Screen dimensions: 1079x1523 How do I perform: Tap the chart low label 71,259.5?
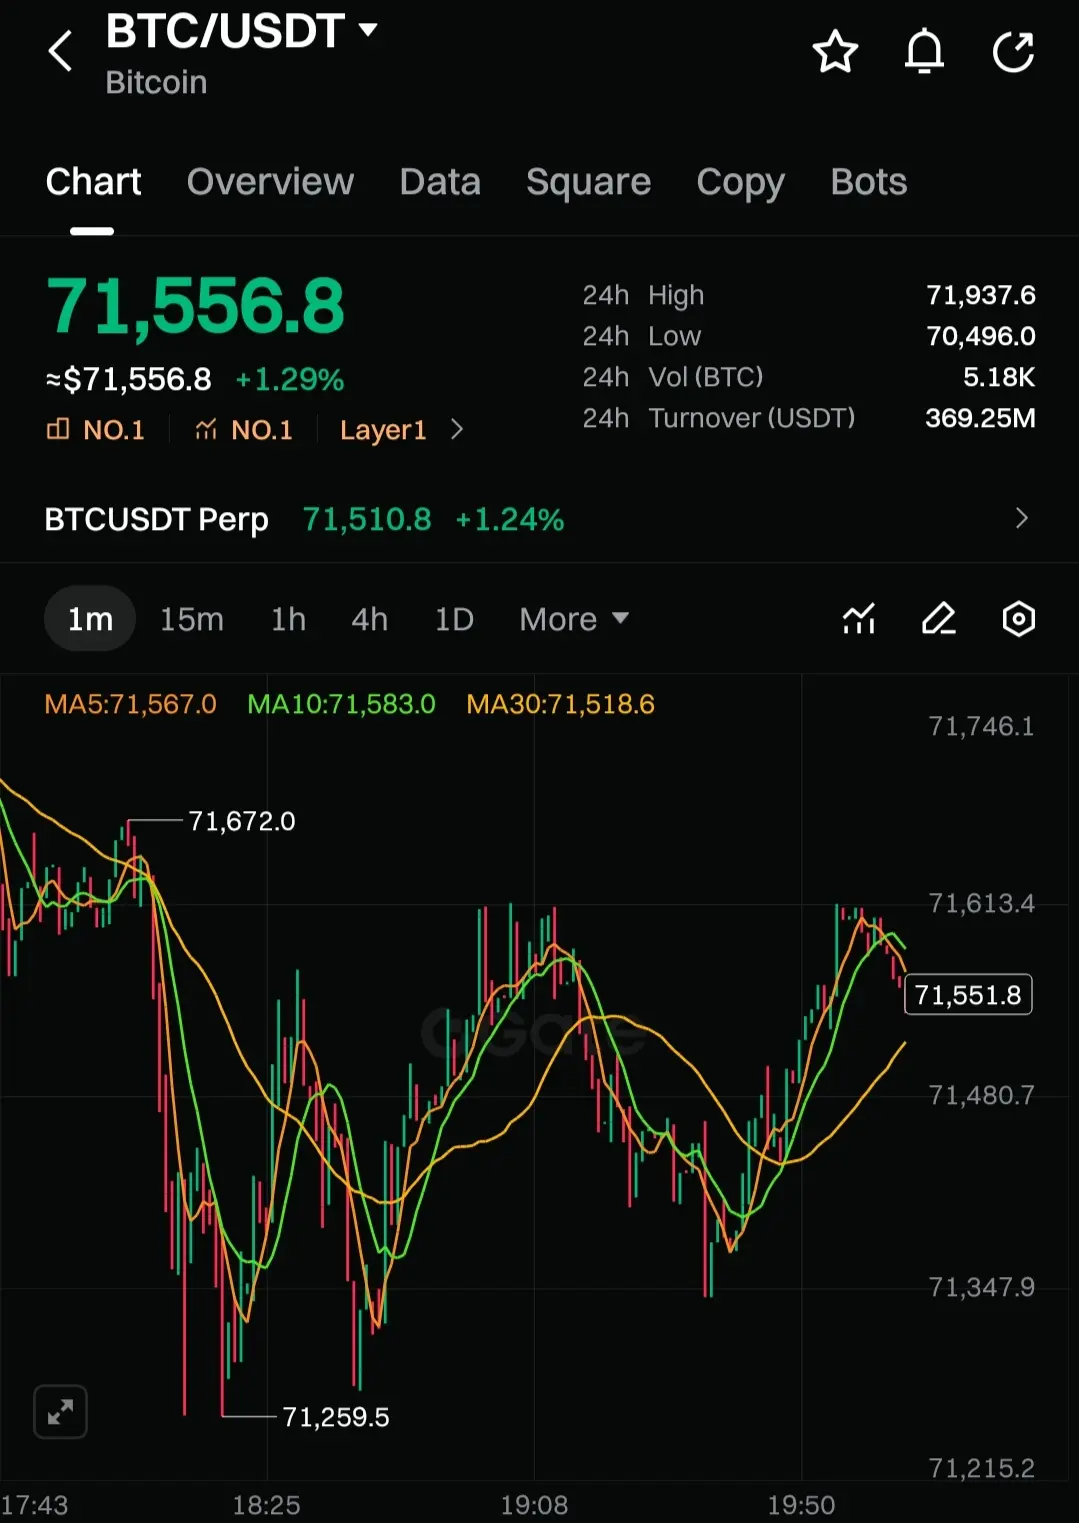tap(335, 1417)
